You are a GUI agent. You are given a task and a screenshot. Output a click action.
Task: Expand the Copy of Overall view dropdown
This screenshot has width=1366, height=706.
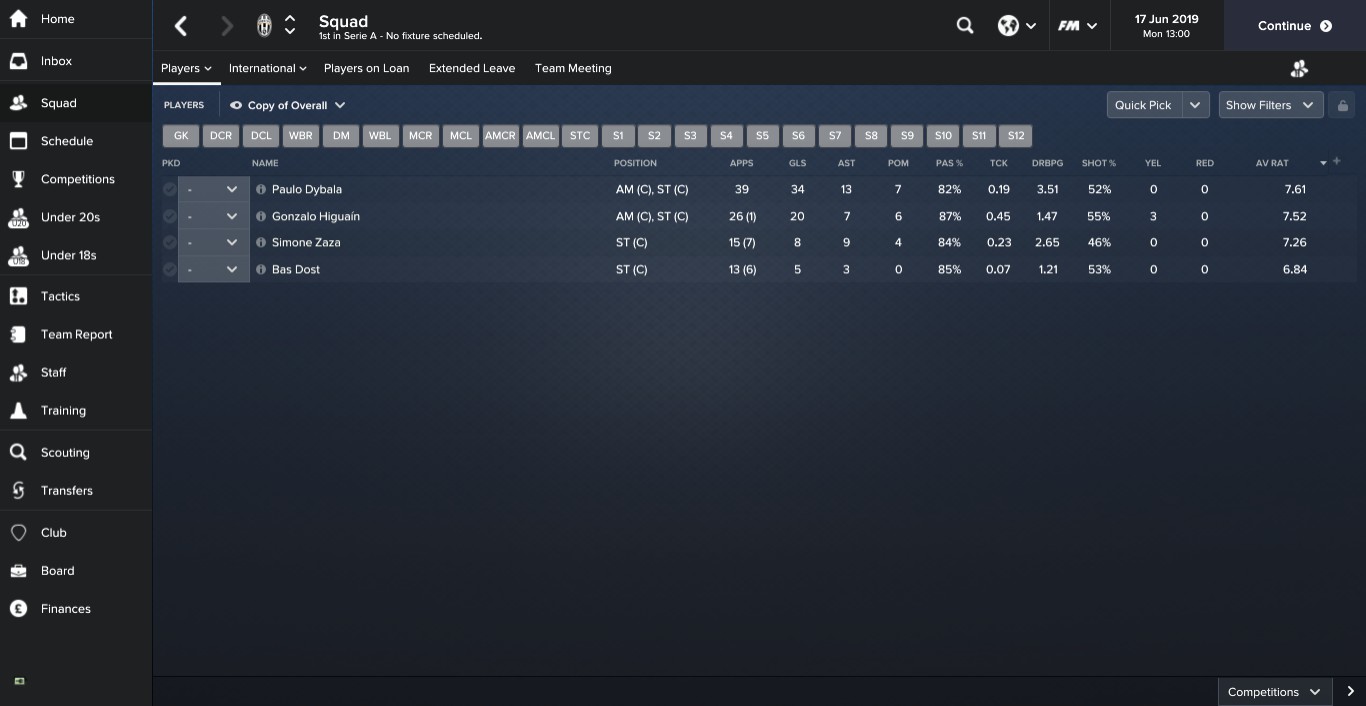click(288, 105)
